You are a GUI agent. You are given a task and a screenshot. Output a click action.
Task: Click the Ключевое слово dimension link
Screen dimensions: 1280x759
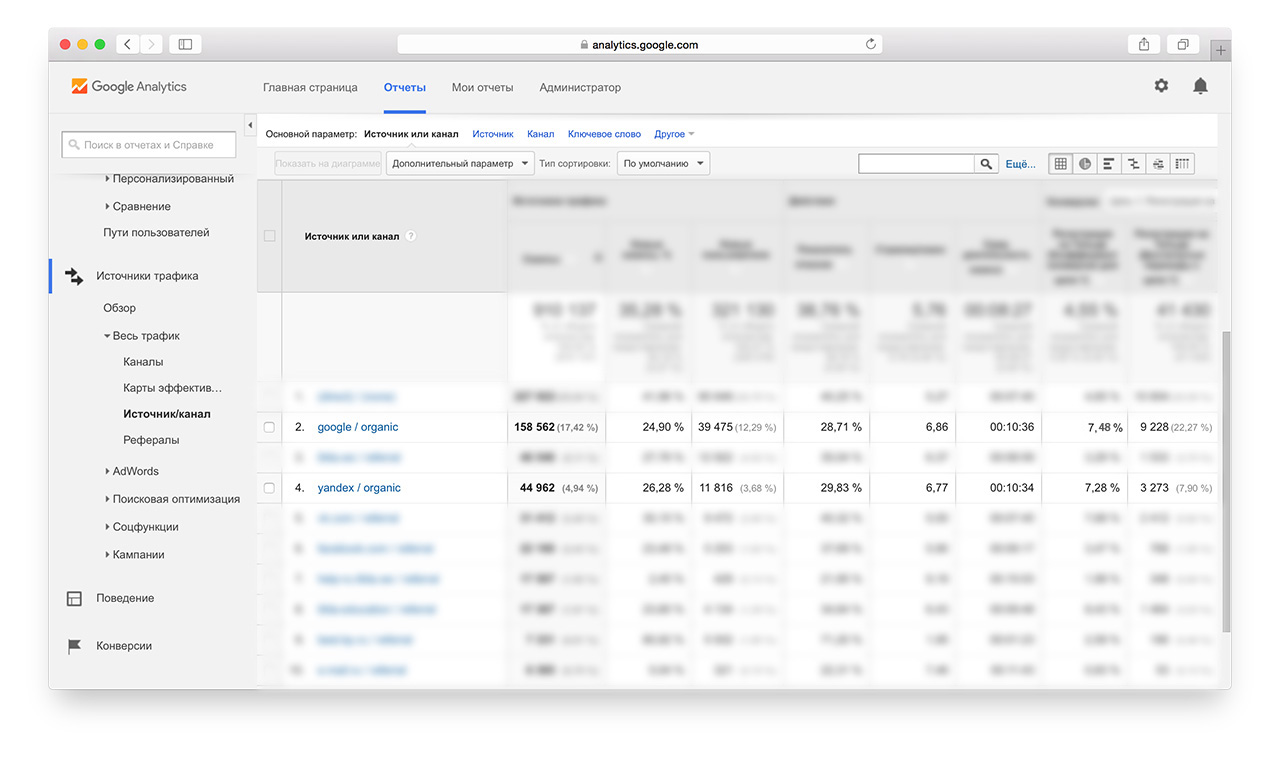(x=604, y=134)
